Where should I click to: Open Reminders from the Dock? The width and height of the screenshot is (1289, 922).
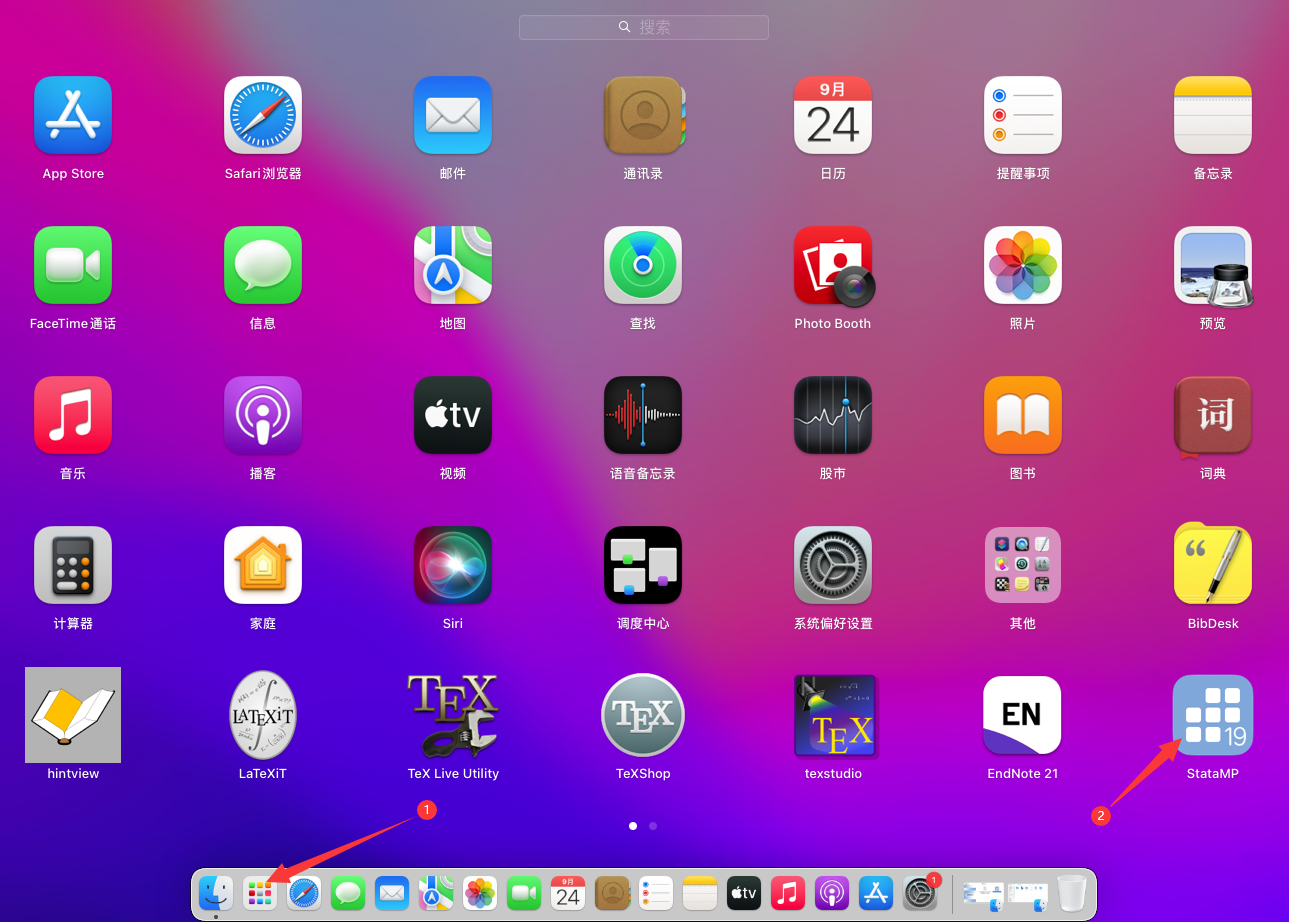click(656, 892)
